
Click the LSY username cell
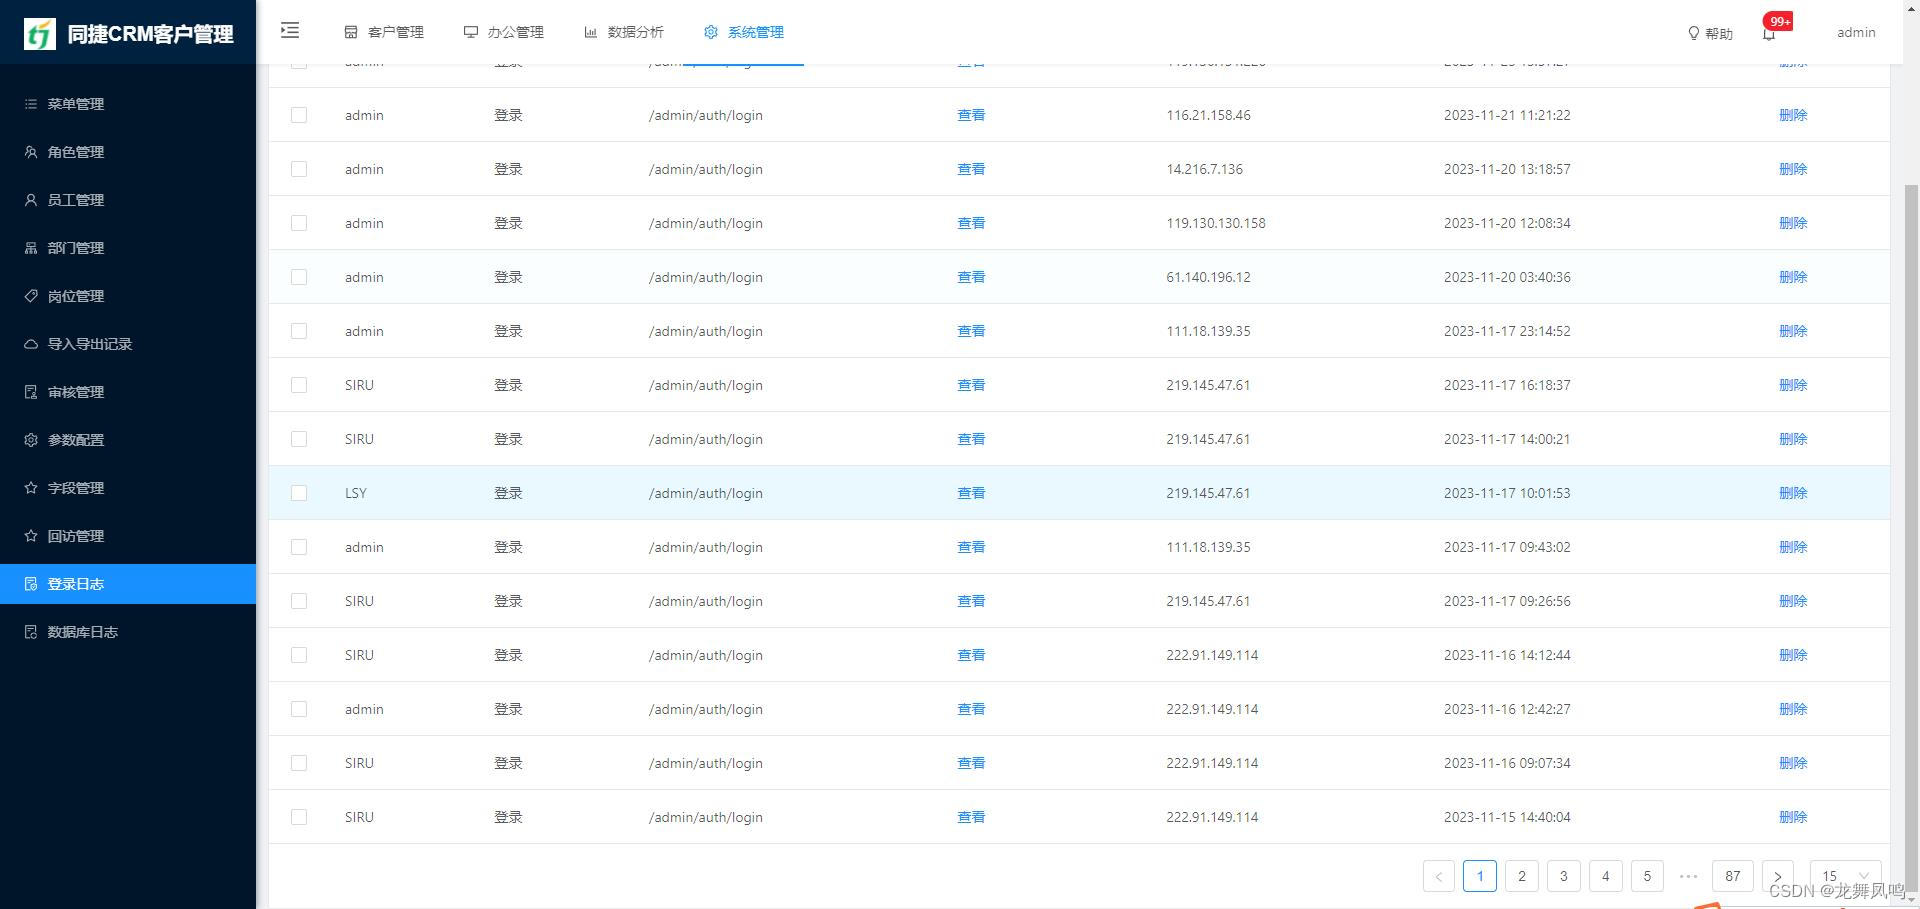[x=356, y=493]
